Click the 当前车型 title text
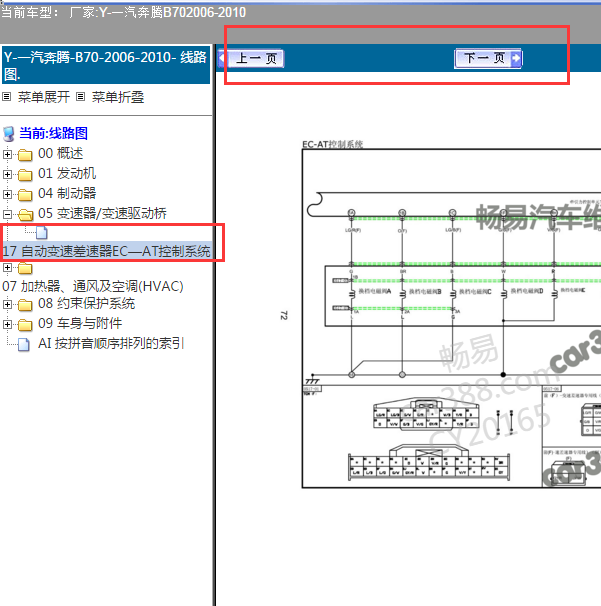This screenshot has height=606, width=601. point(123,12)
